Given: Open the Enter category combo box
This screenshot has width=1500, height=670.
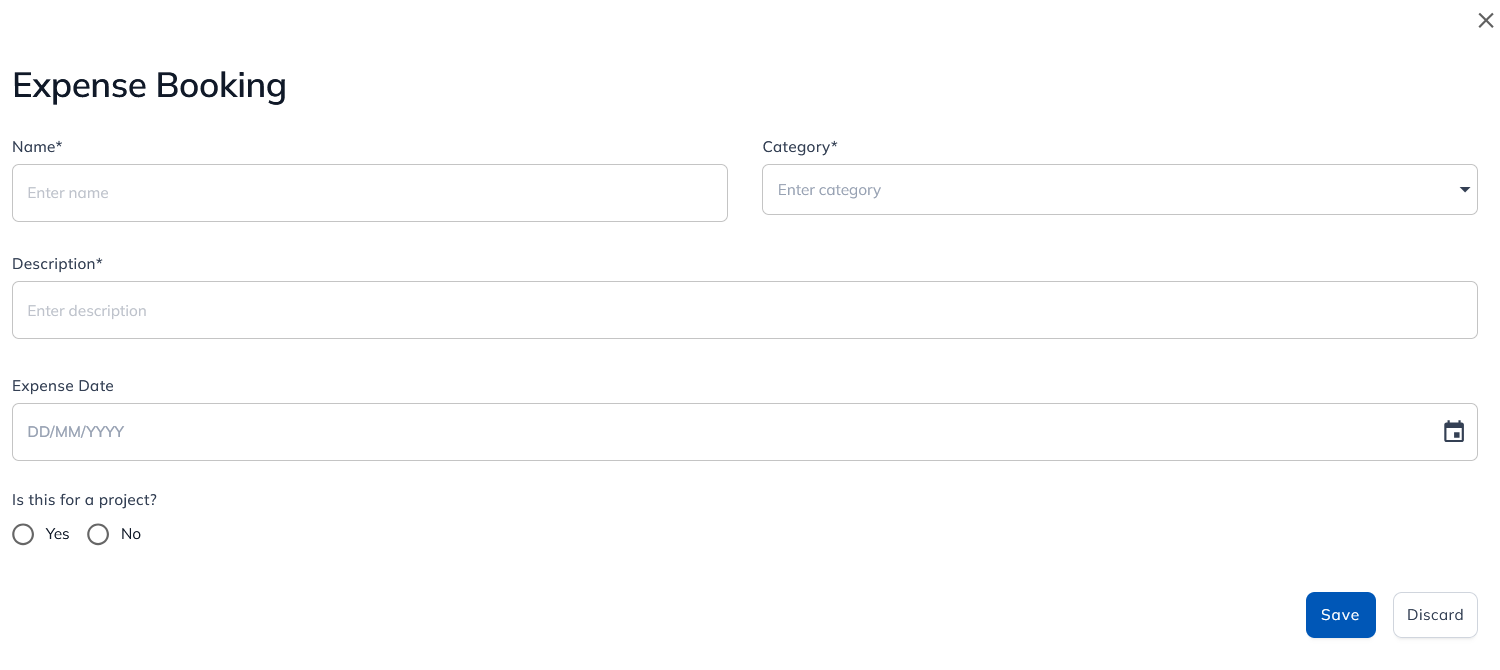Looking at the screenshot, I should [x=1119, y=190].
